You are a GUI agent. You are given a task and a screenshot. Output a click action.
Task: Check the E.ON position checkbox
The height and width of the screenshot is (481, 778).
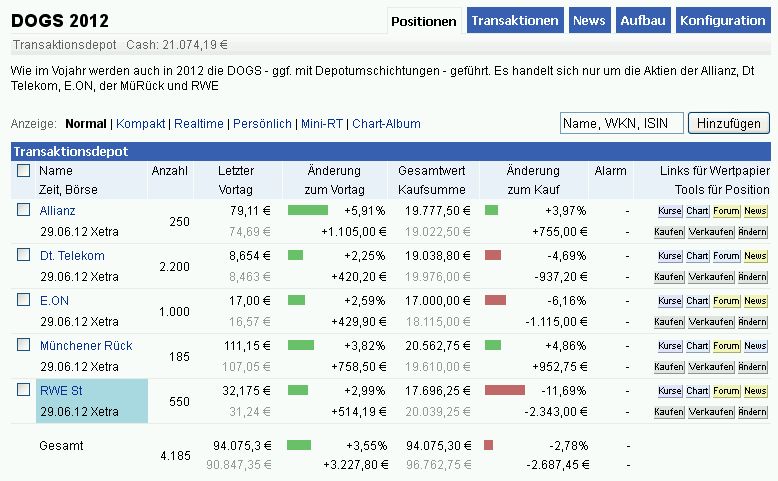point(24,300)
